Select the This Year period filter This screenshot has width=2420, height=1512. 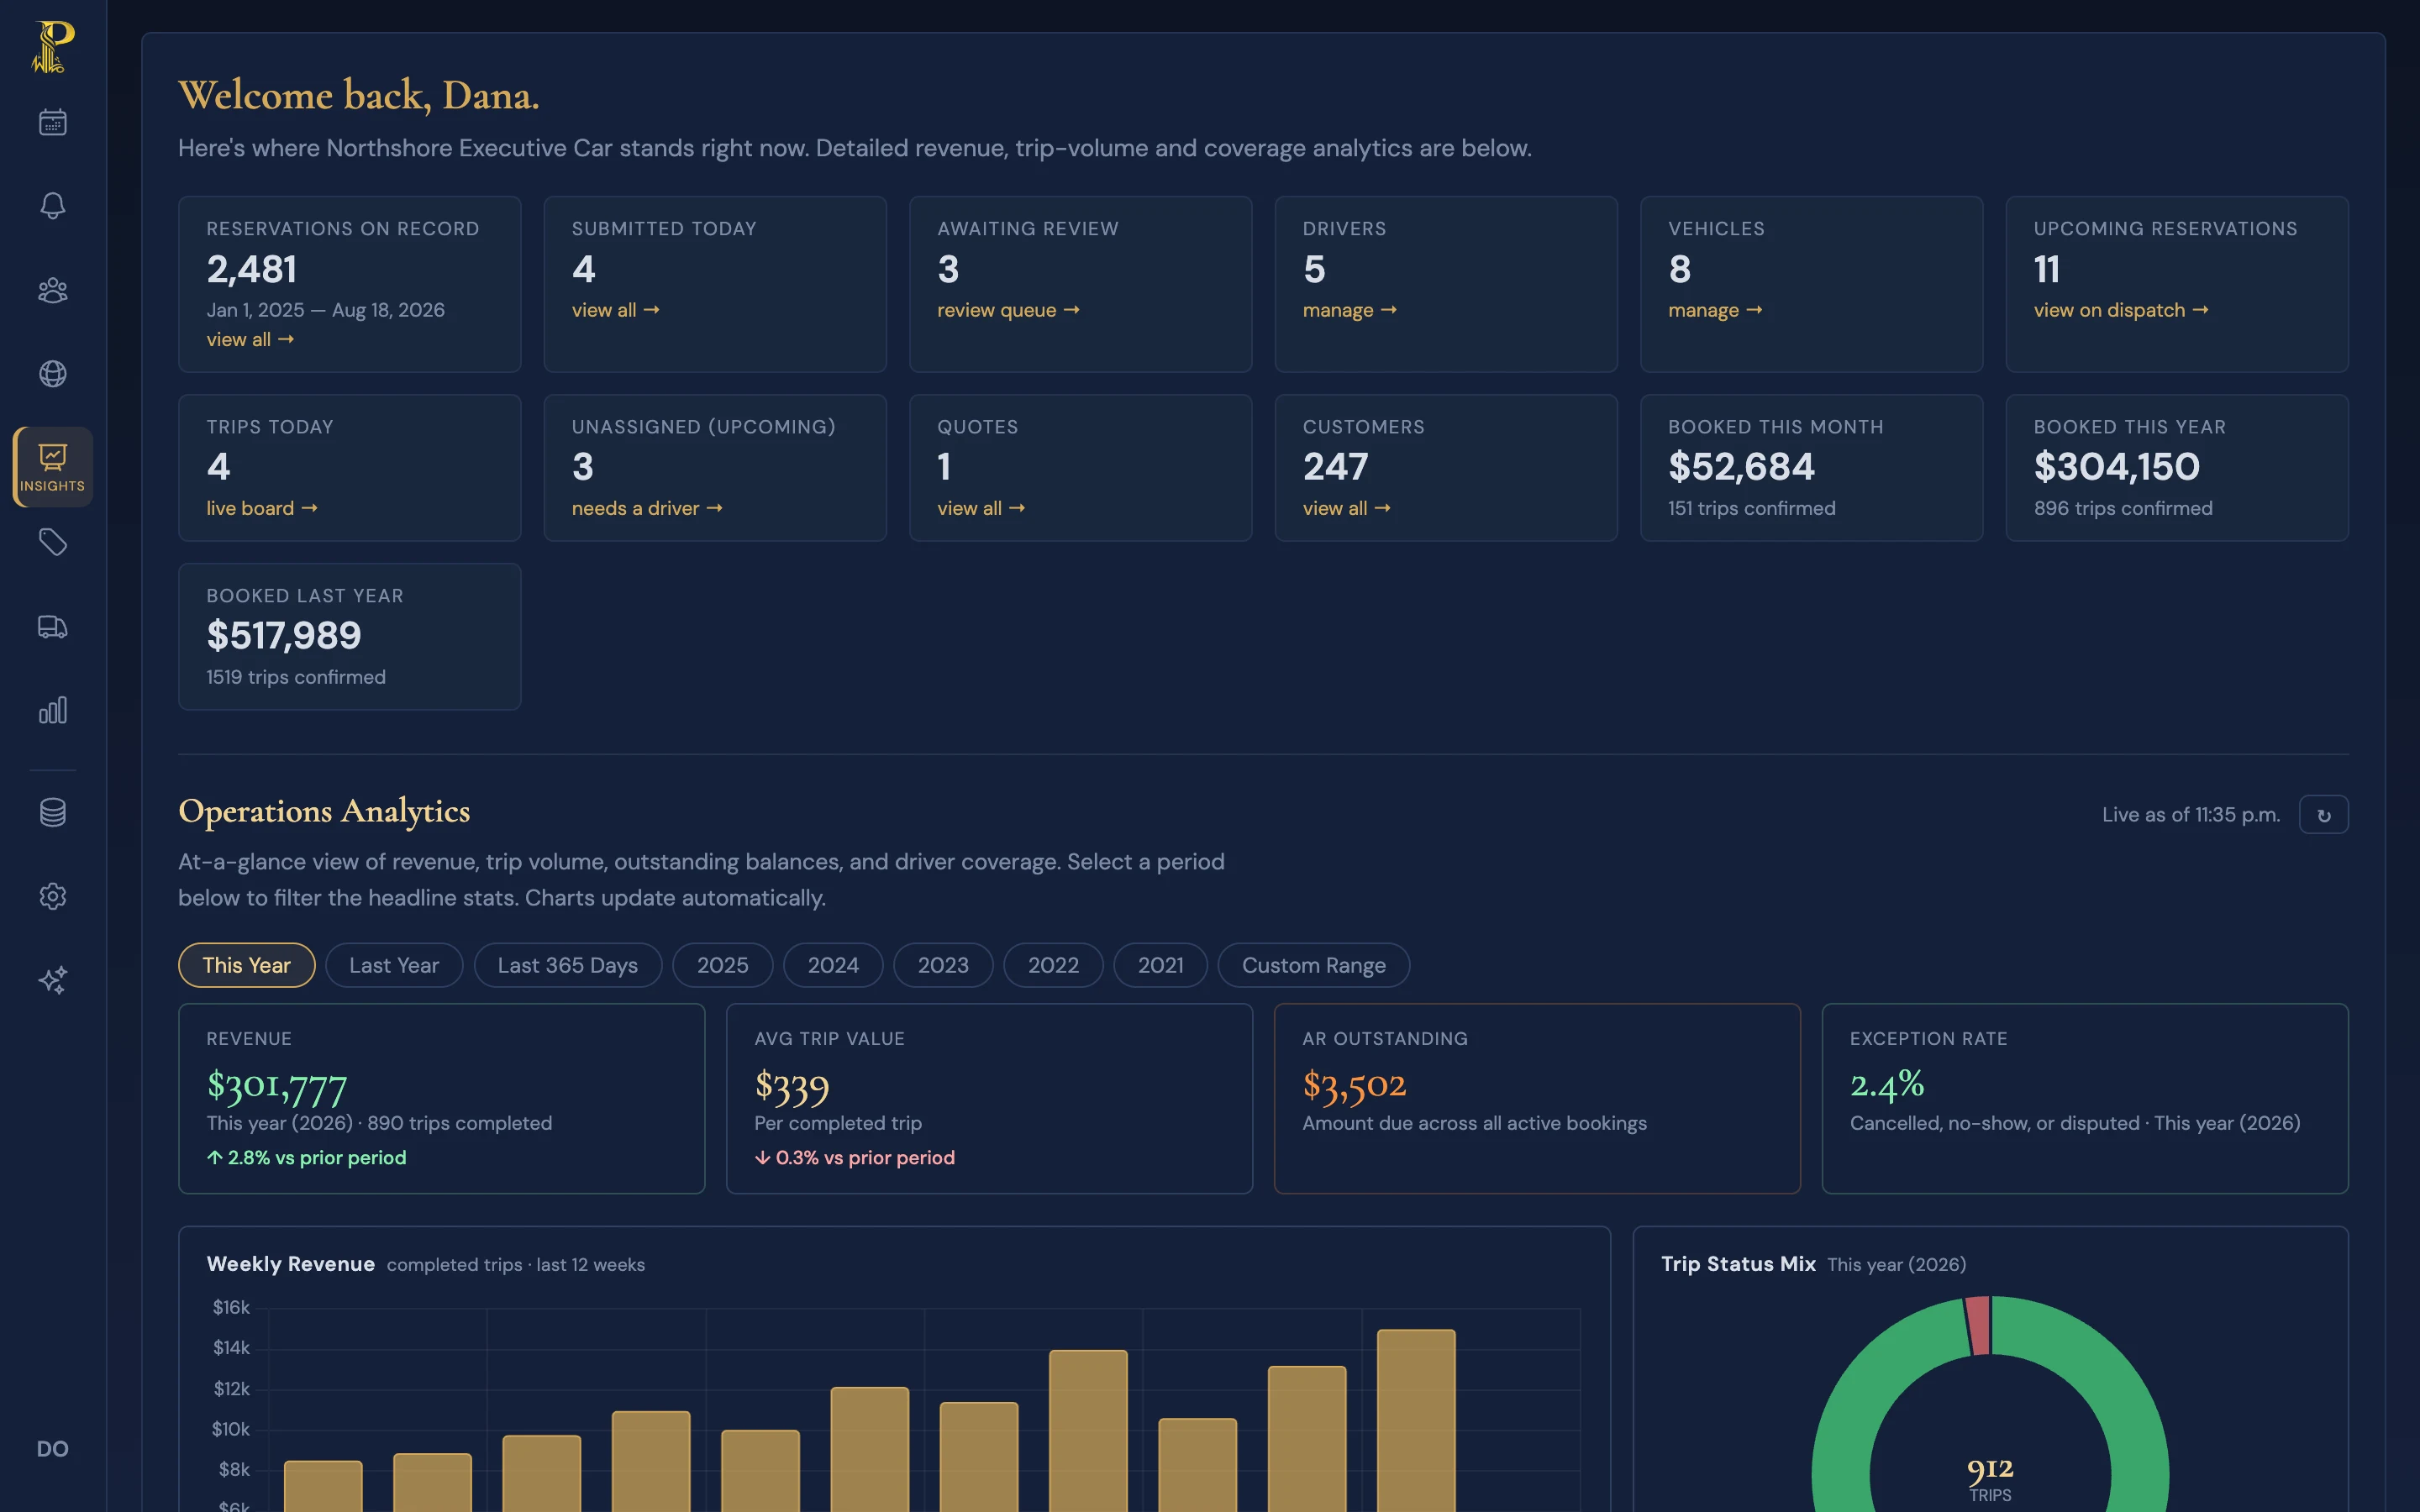pyautogui.click(x=246, y=965)
